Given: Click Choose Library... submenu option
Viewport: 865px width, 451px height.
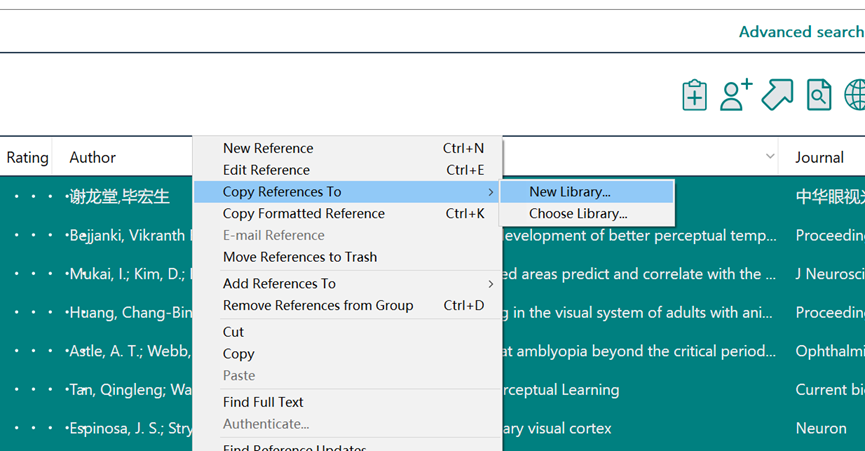Looking at the screenshot, I should [x=586, y=213].
